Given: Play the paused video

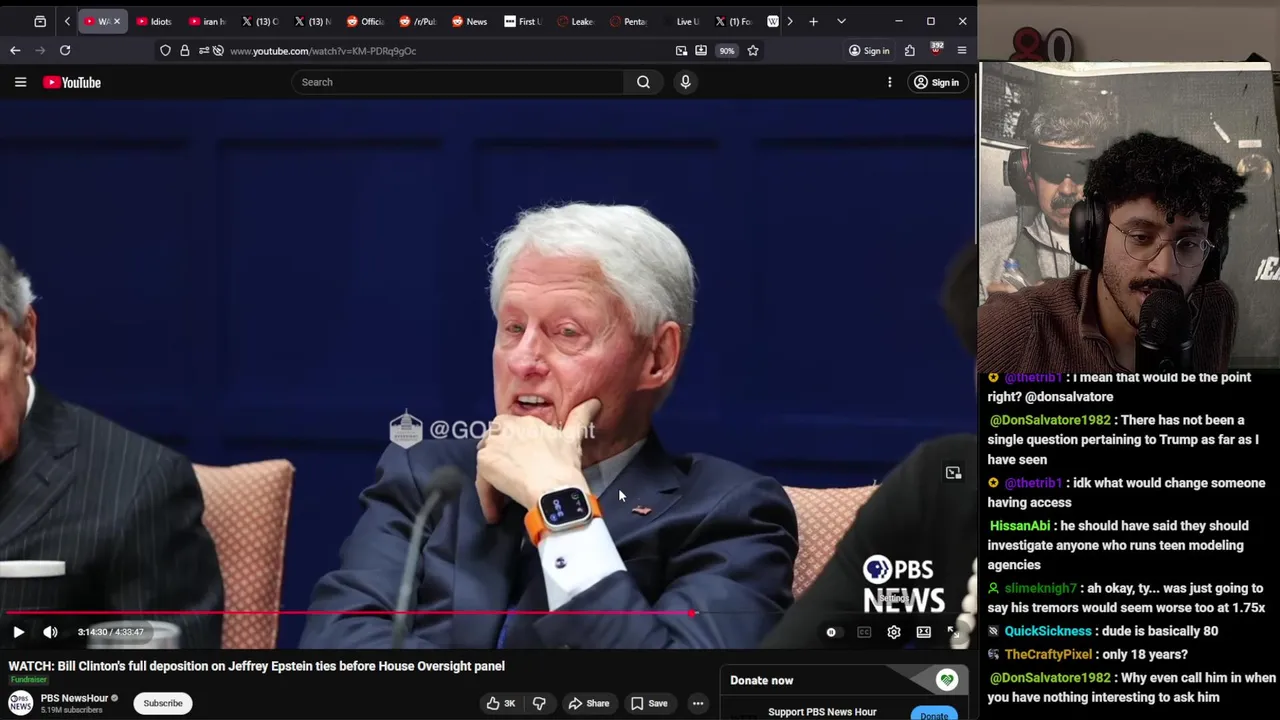Looking at the screenshot, I should [18, 632].
